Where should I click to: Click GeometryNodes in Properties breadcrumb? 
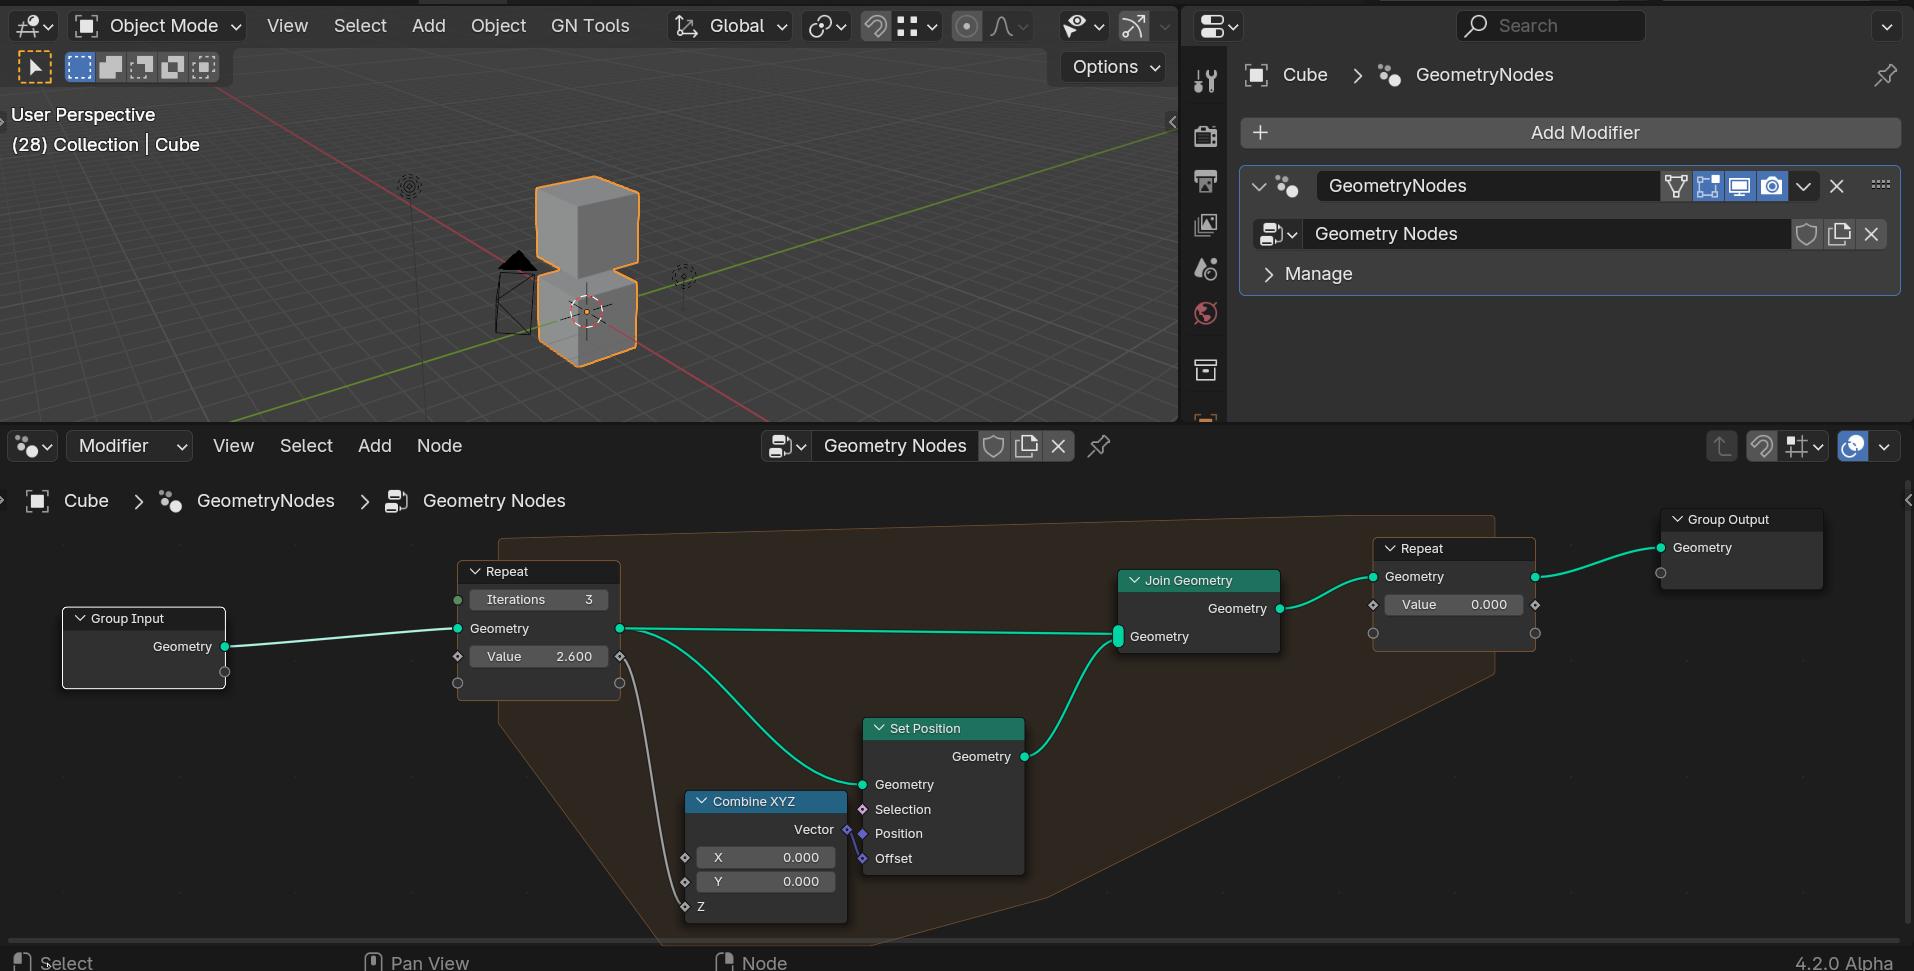(1485, 75)
